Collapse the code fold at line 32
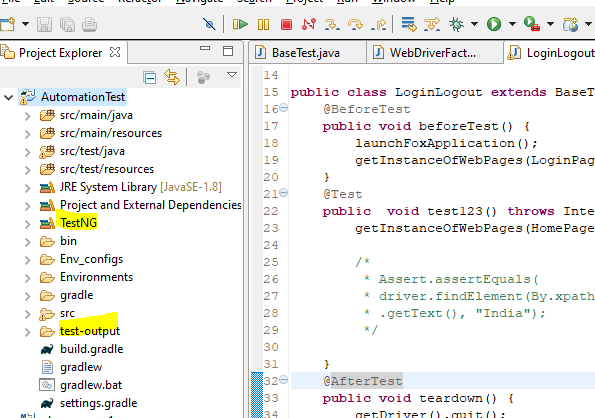 (x=283, y=380)
